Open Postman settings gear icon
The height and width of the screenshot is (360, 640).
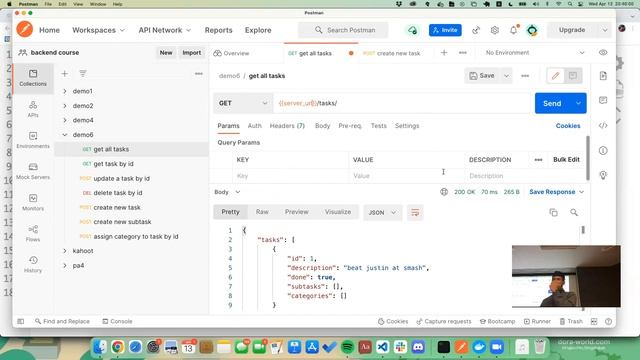pos(495,30)
